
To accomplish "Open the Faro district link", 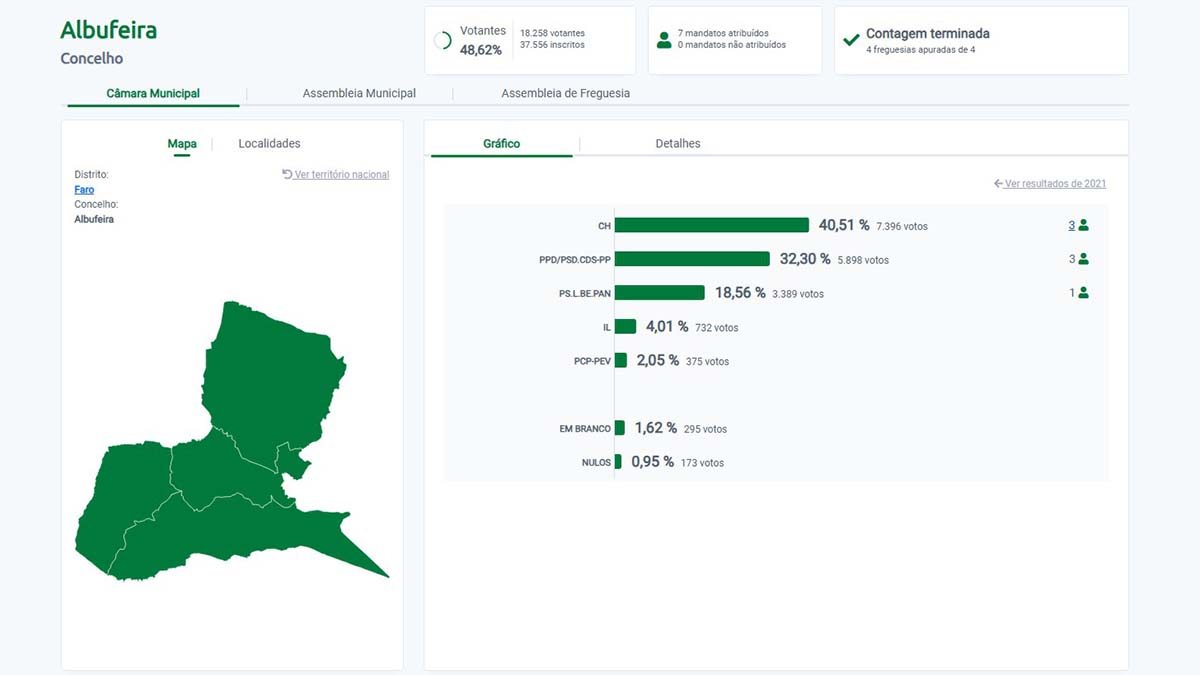I will pyautogui.click(x=84, y=189).
